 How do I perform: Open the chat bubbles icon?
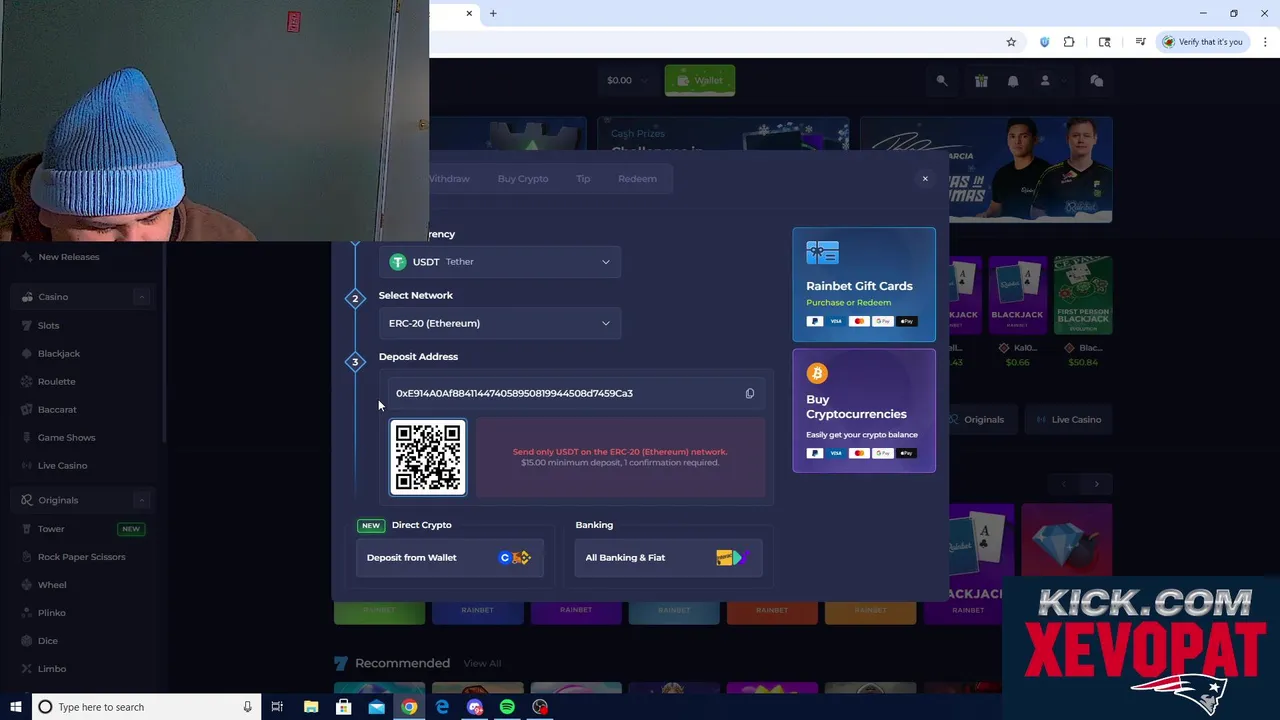point(1096,81)
